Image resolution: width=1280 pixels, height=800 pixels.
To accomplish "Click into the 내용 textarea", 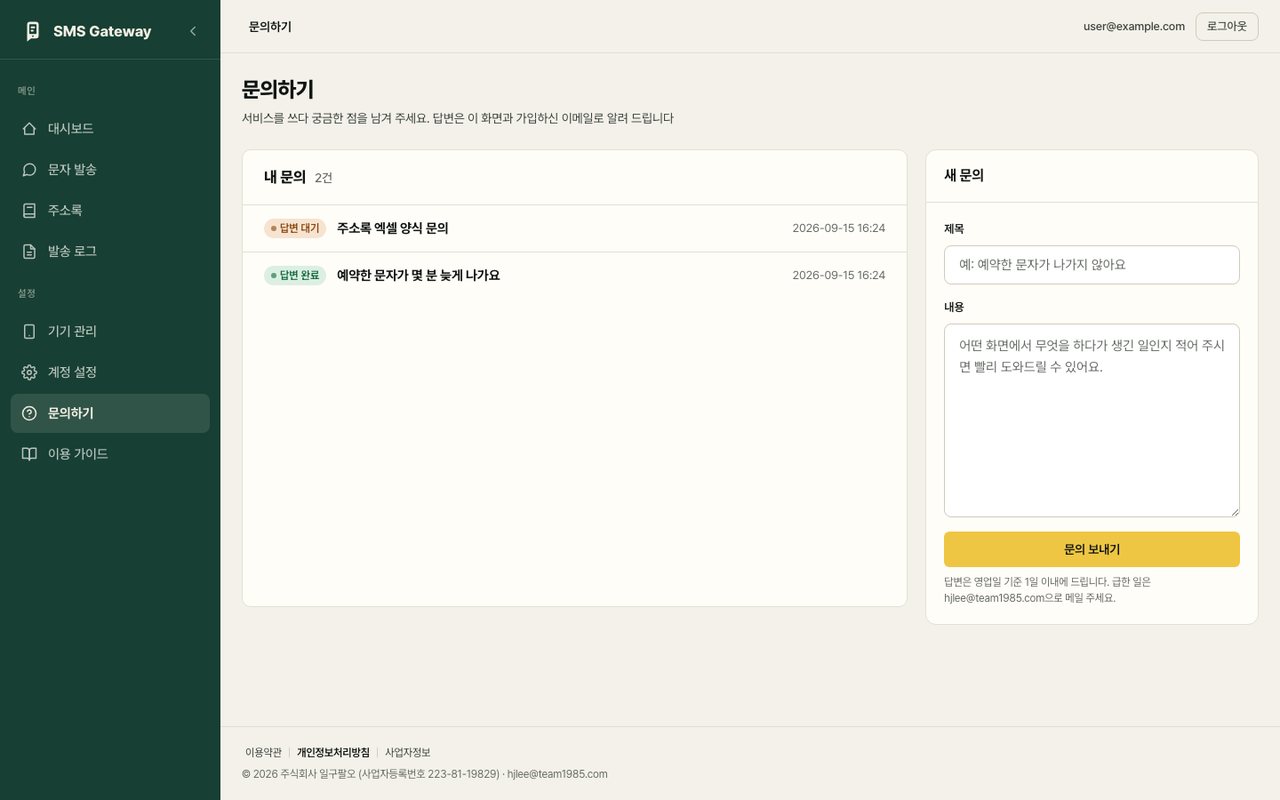I will point(1091,420).
